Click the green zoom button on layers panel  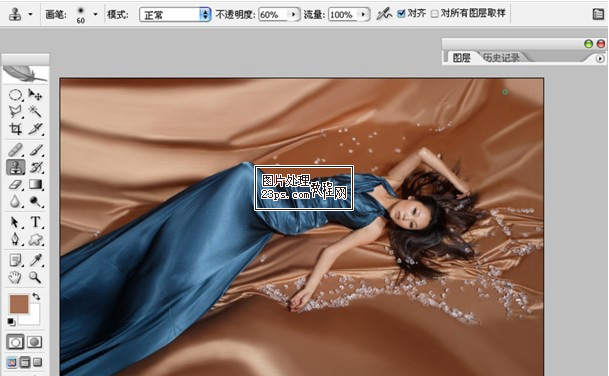coord(588,44)
